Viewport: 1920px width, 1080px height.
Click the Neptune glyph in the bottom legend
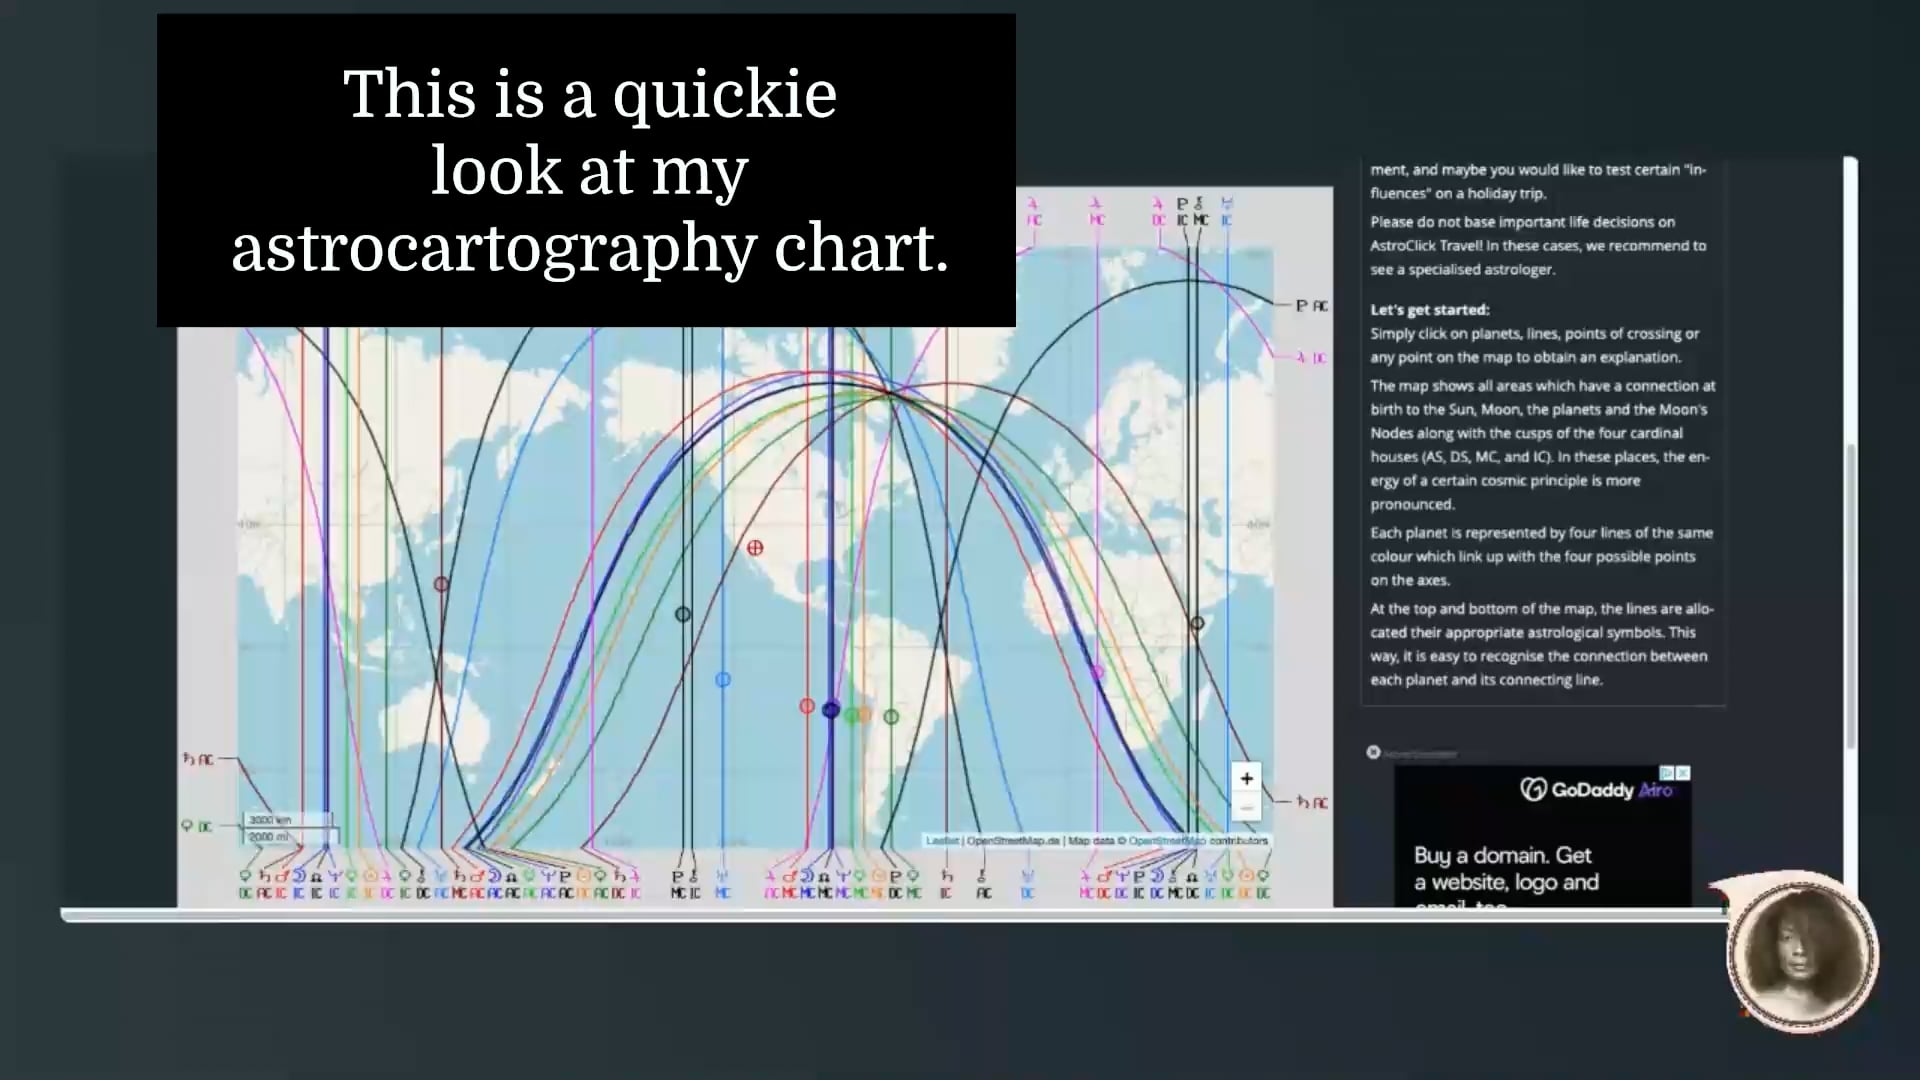[334, 877]
